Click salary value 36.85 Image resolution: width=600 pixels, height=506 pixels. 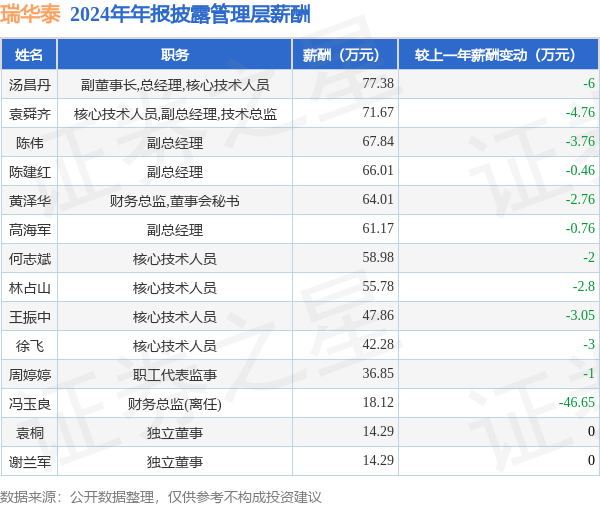tap(378, 373)
